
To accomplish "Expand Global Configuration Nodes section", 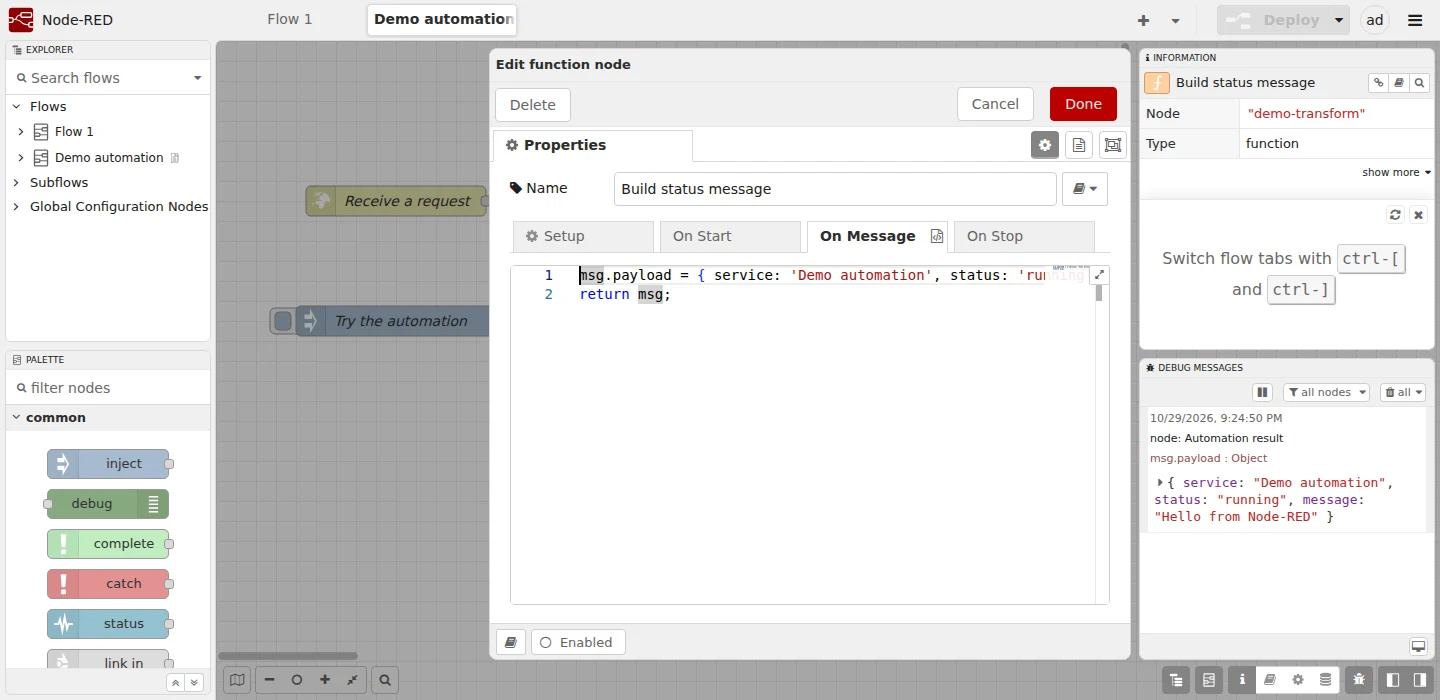I will (17, 206).
